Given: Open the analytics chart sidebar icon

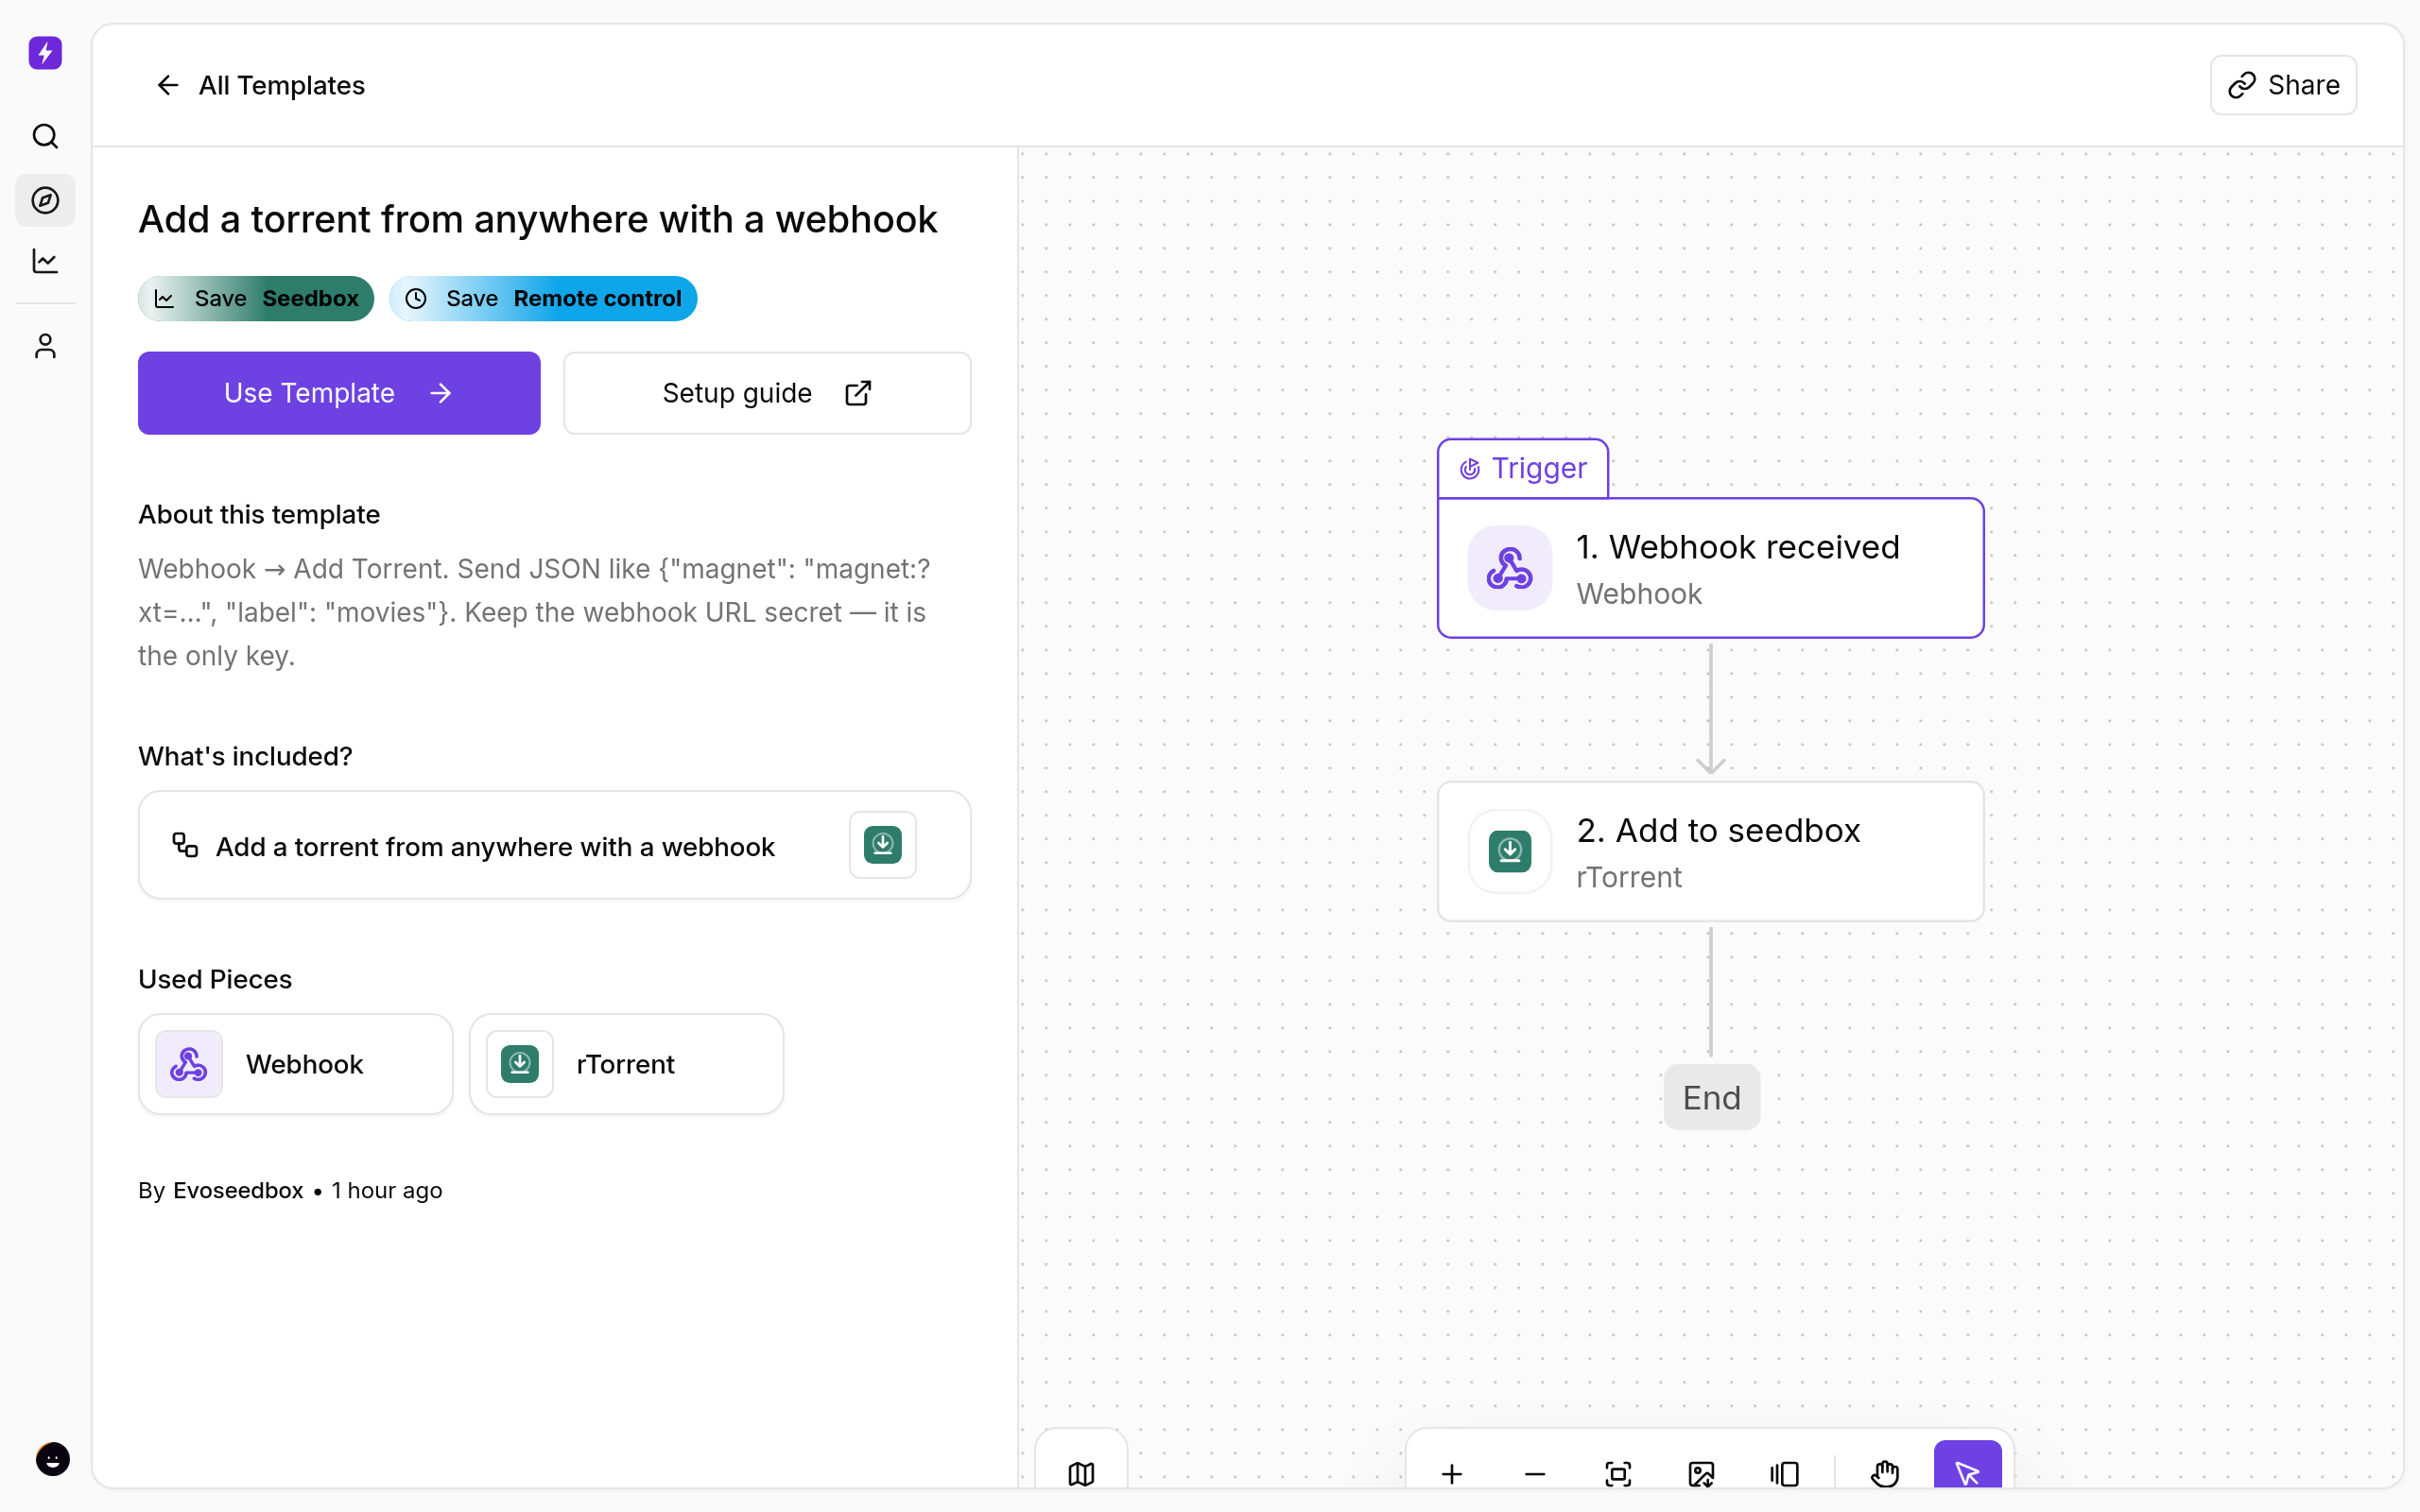Looking at the screenshot, I should 45,262.
